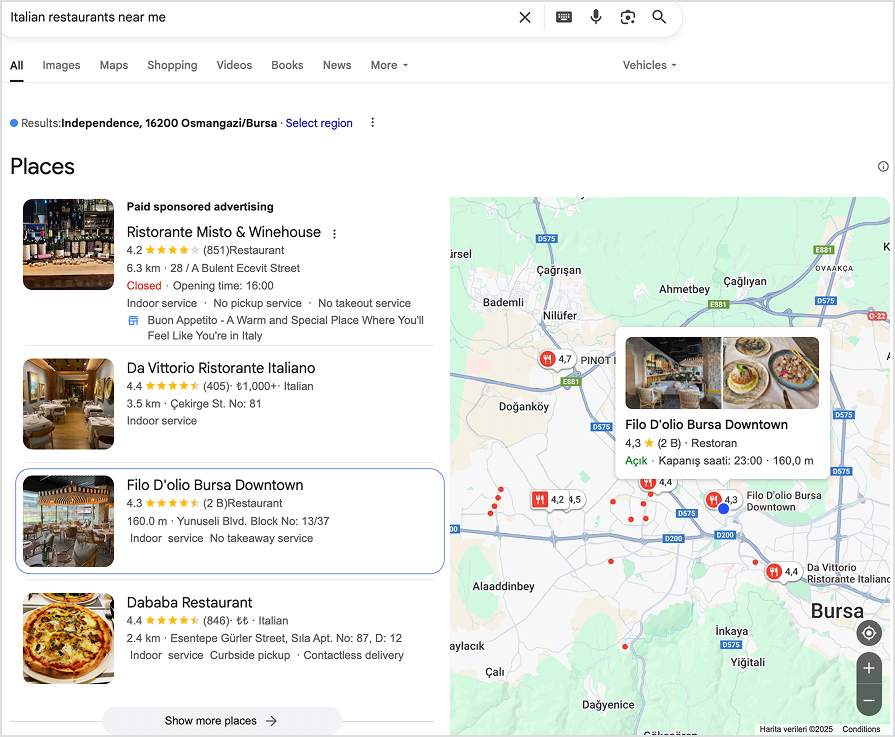The height and width of the screenshot is (737, 895).
Task: Open the Dababa Restaurant pizza thumbnail
Action: click(68, 638)
